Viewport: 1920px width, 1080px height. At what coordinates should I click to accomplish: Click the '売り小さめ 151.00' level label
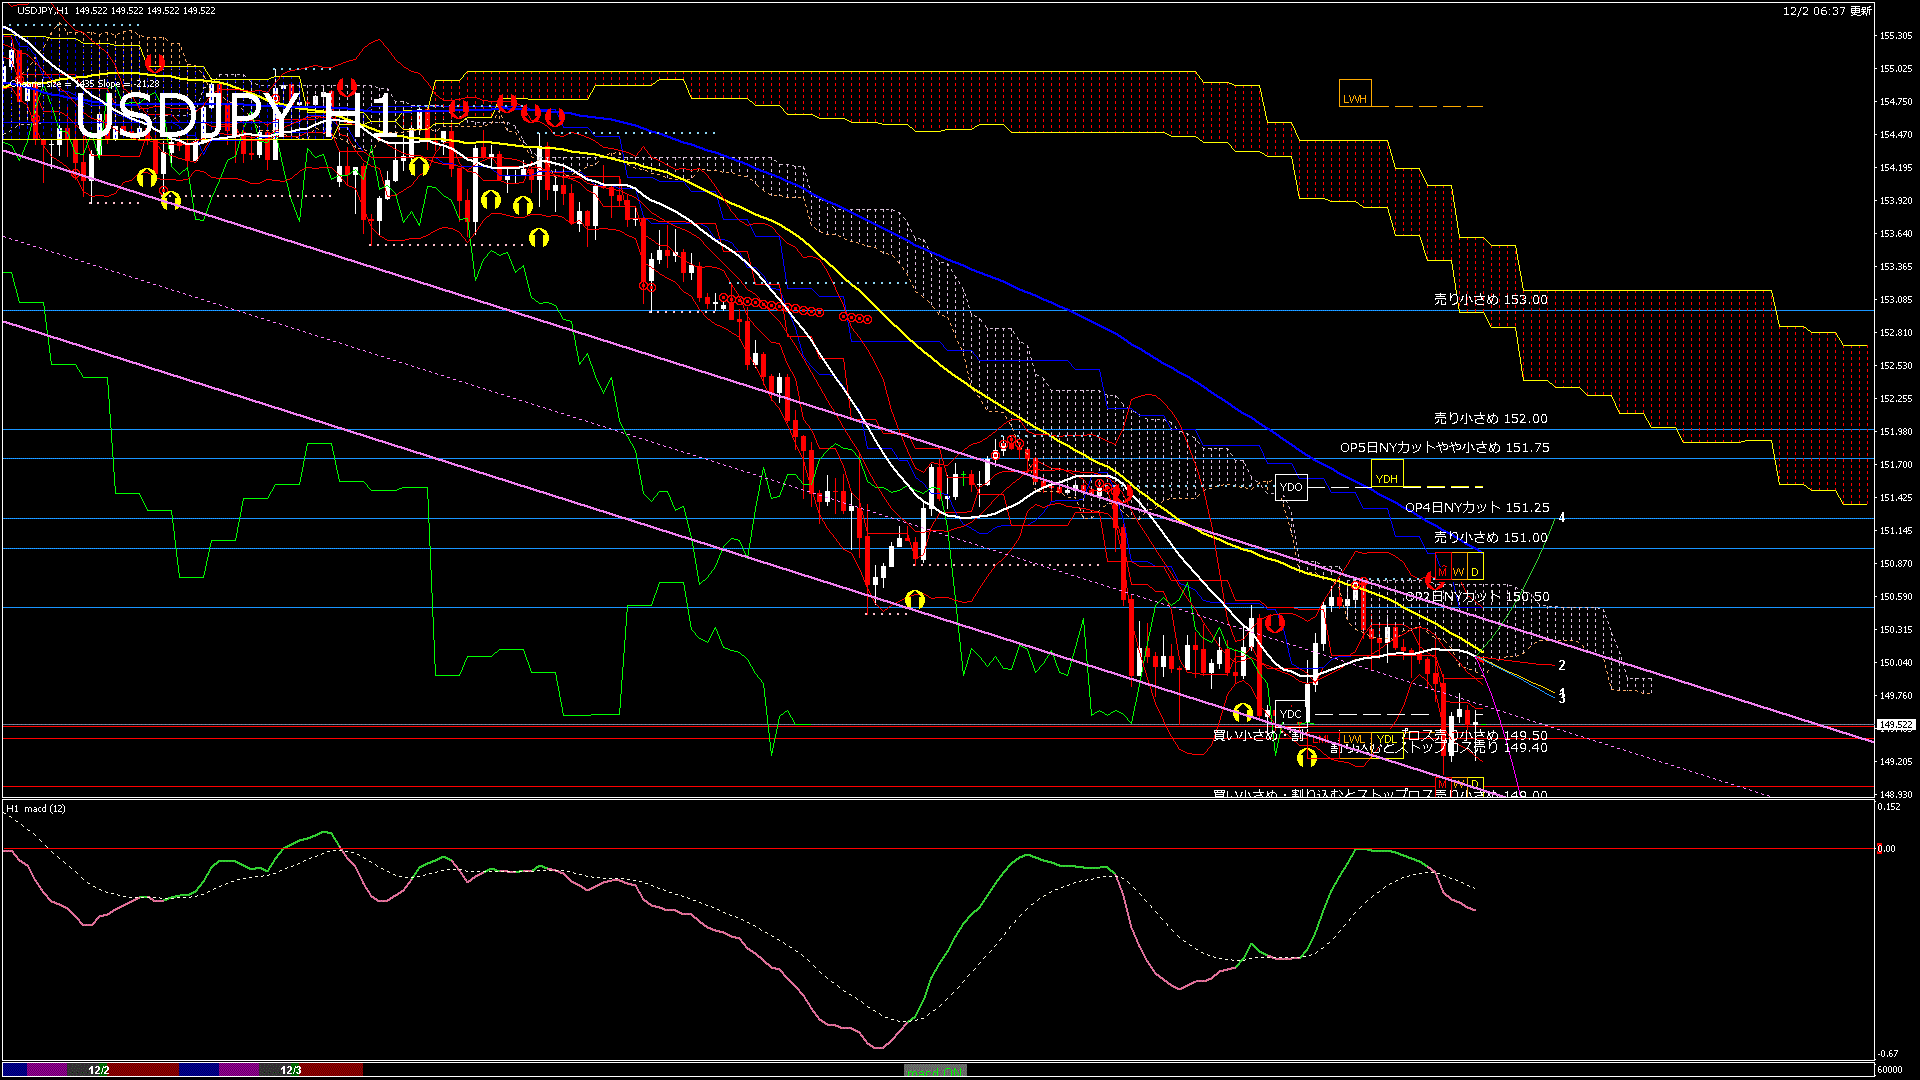1491,537
